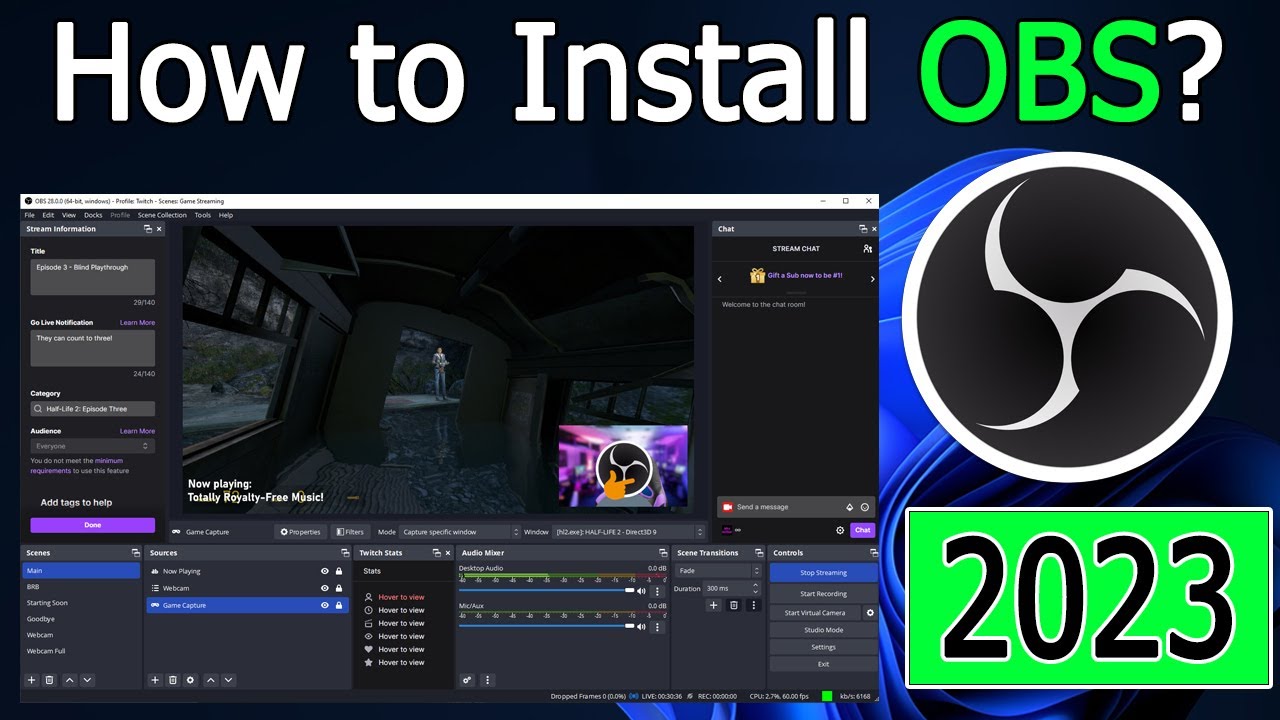
Task: Mute Mic/Aux speaker icon
Action: [x=641, y=627]
